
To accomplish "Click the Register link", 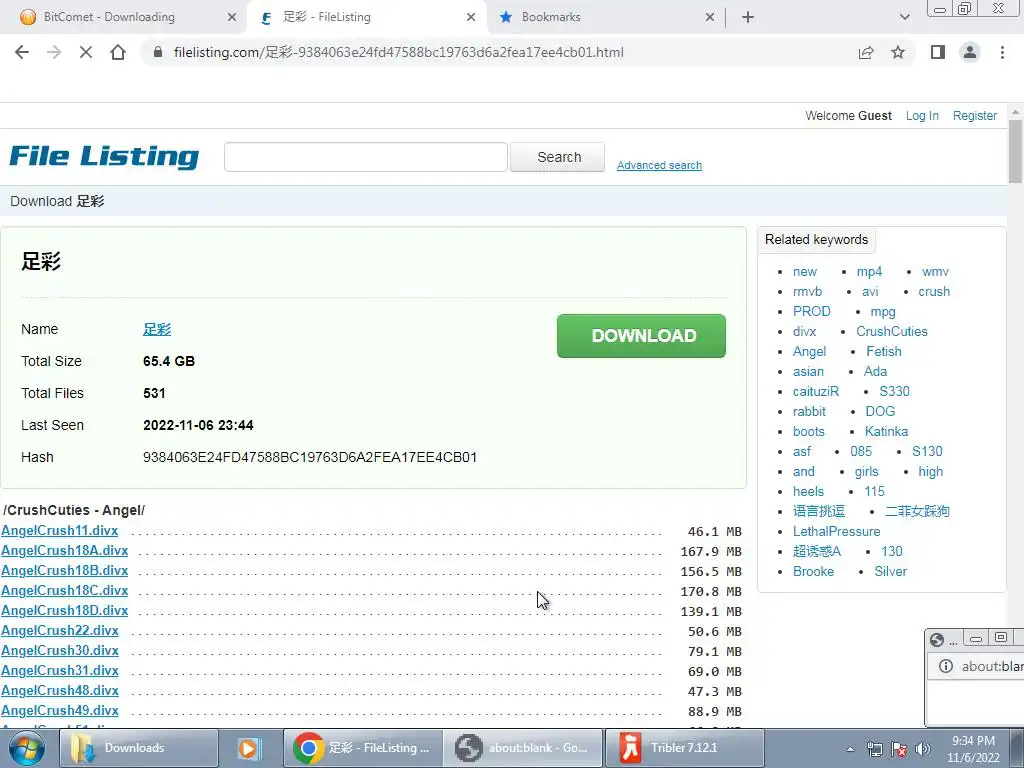I will [x=974, y=116].
